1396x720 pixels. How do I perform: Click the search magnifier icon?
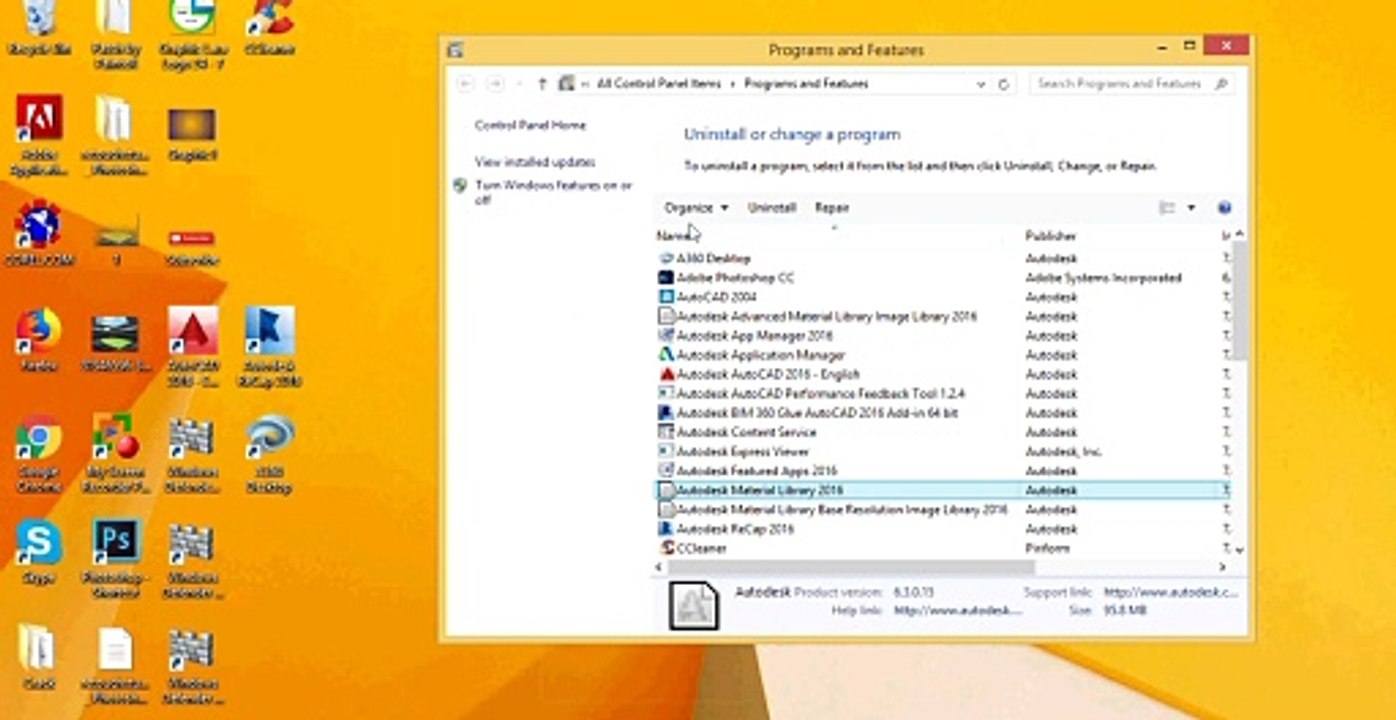coord(1221,84)
